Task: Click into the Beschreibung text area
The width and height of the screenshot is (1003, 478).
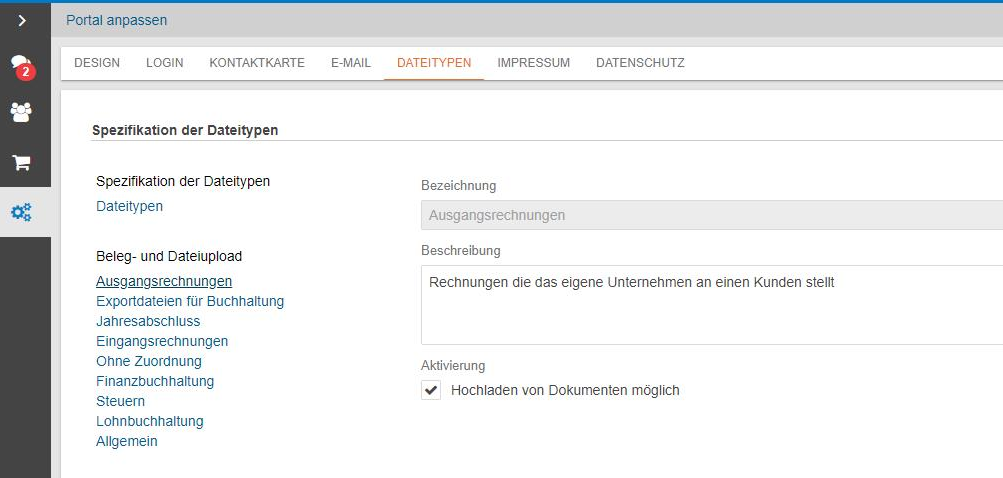Action: coord(712,305)
